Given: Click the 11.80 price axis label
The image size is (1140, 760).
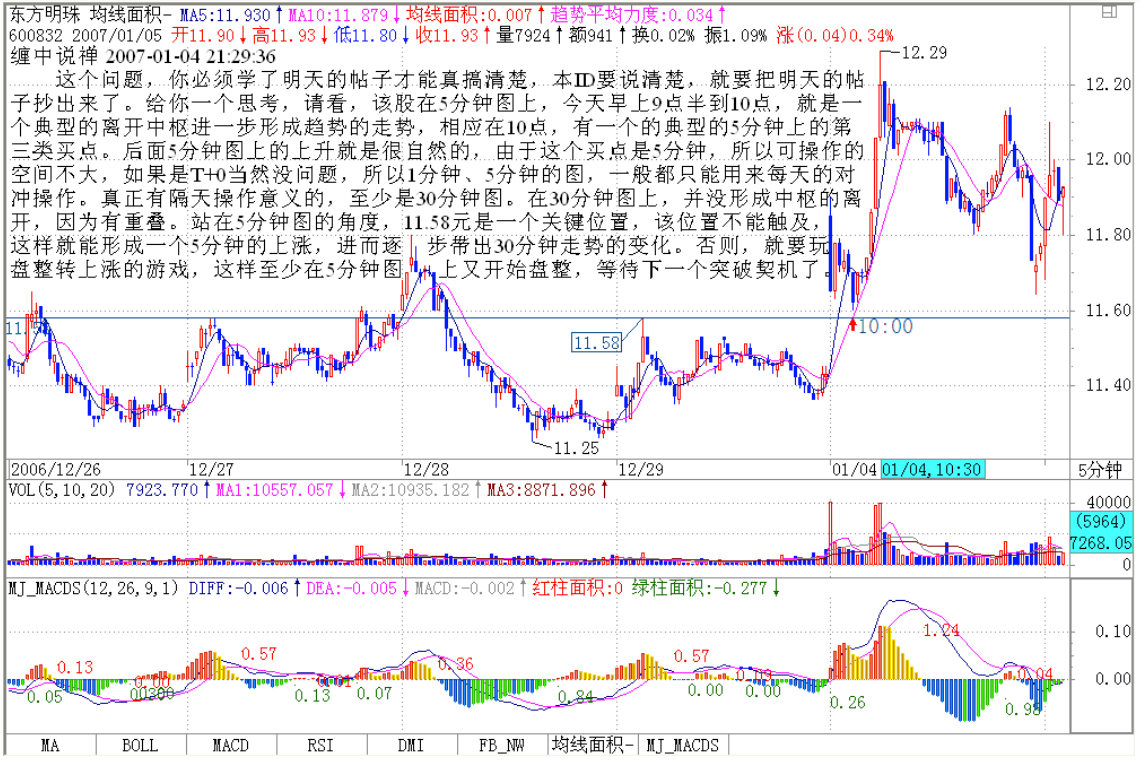Looking at the screenshot, I should coord(1108,234).
